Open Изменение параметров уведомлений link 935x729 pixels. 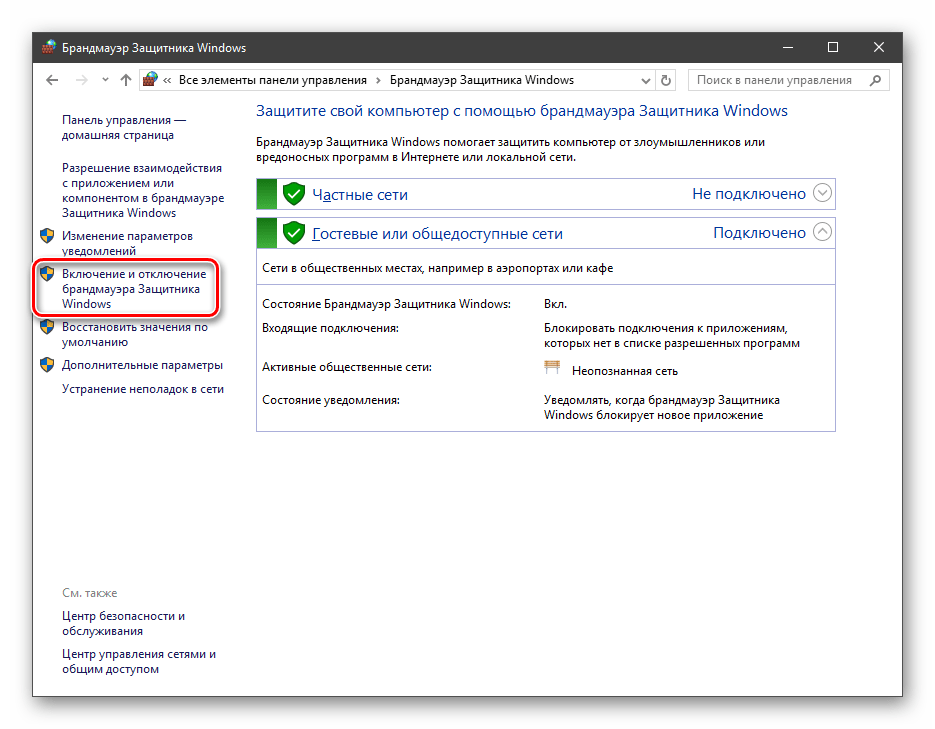pyautogui.click(x=127, y=243)
